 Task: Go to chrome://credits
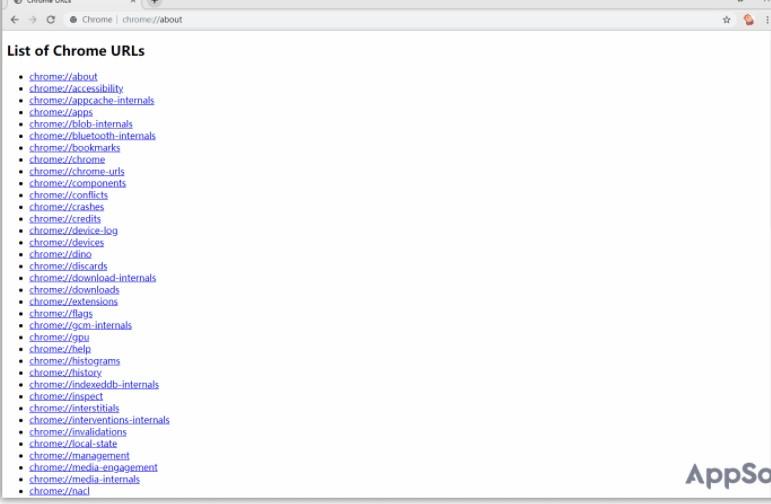point(65,219)
